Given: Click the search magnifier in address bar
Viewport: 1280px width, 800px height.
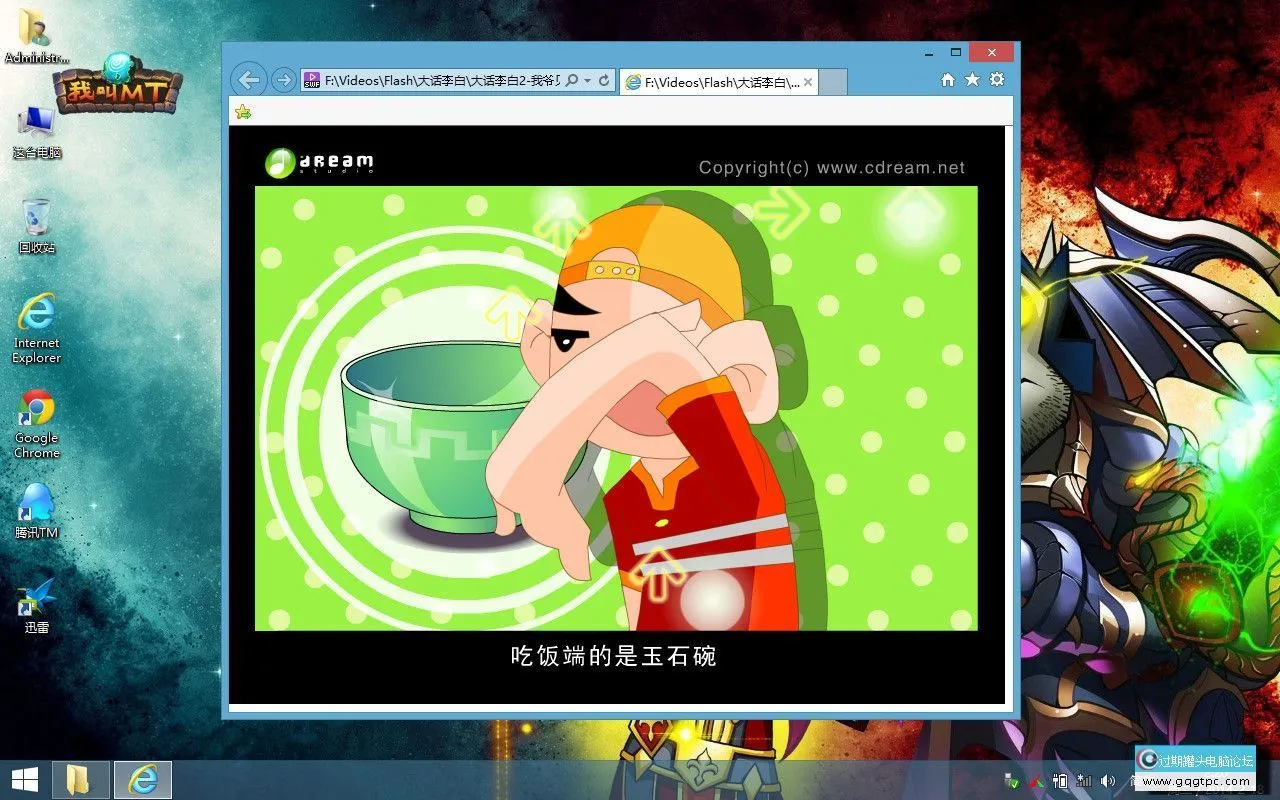Looking at the screenshot, I should coord(572,81).
